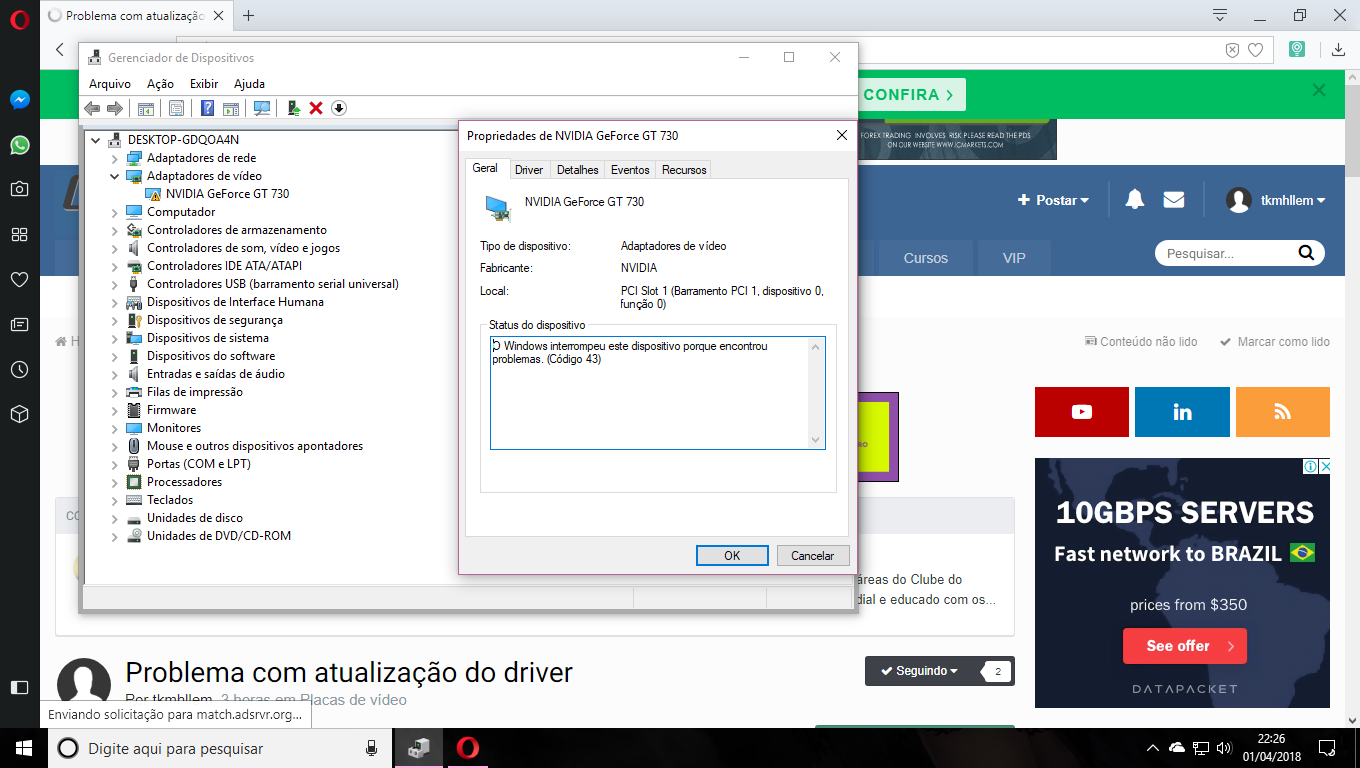Open History clock icon in Opera sidebar

click(x=19, y=369)
